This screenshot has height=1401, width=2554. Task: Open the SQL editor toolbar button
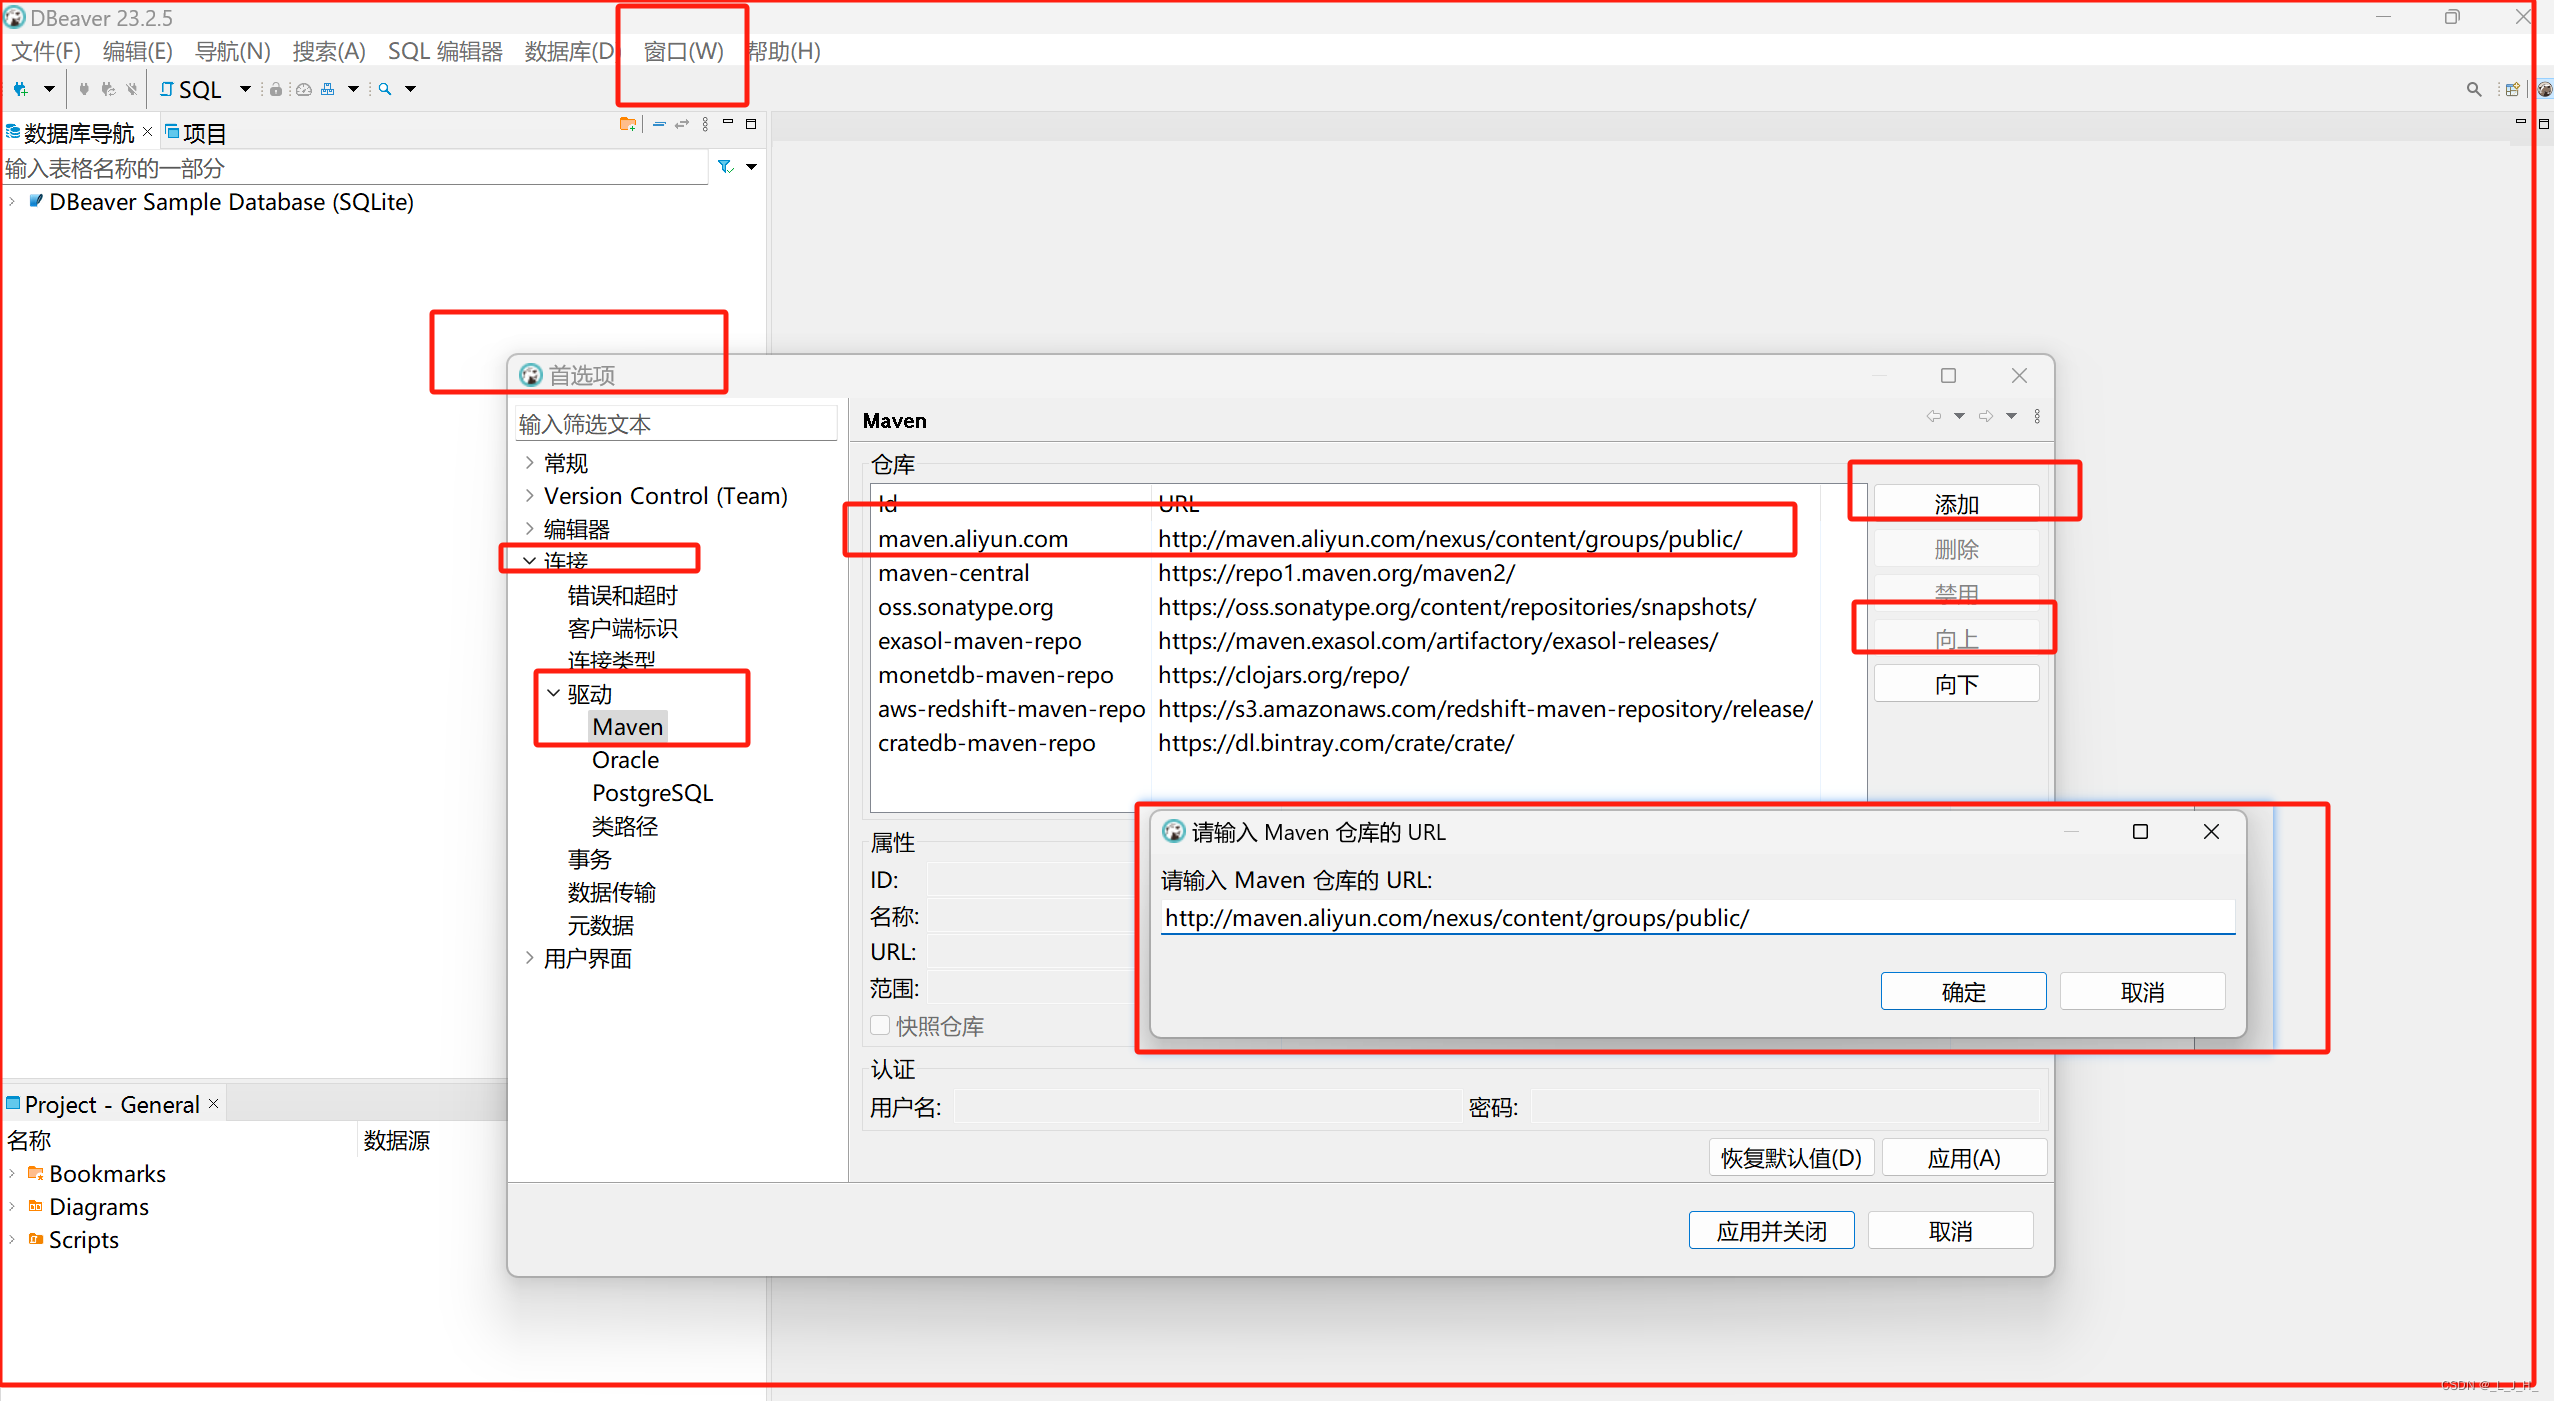(191, 90)
